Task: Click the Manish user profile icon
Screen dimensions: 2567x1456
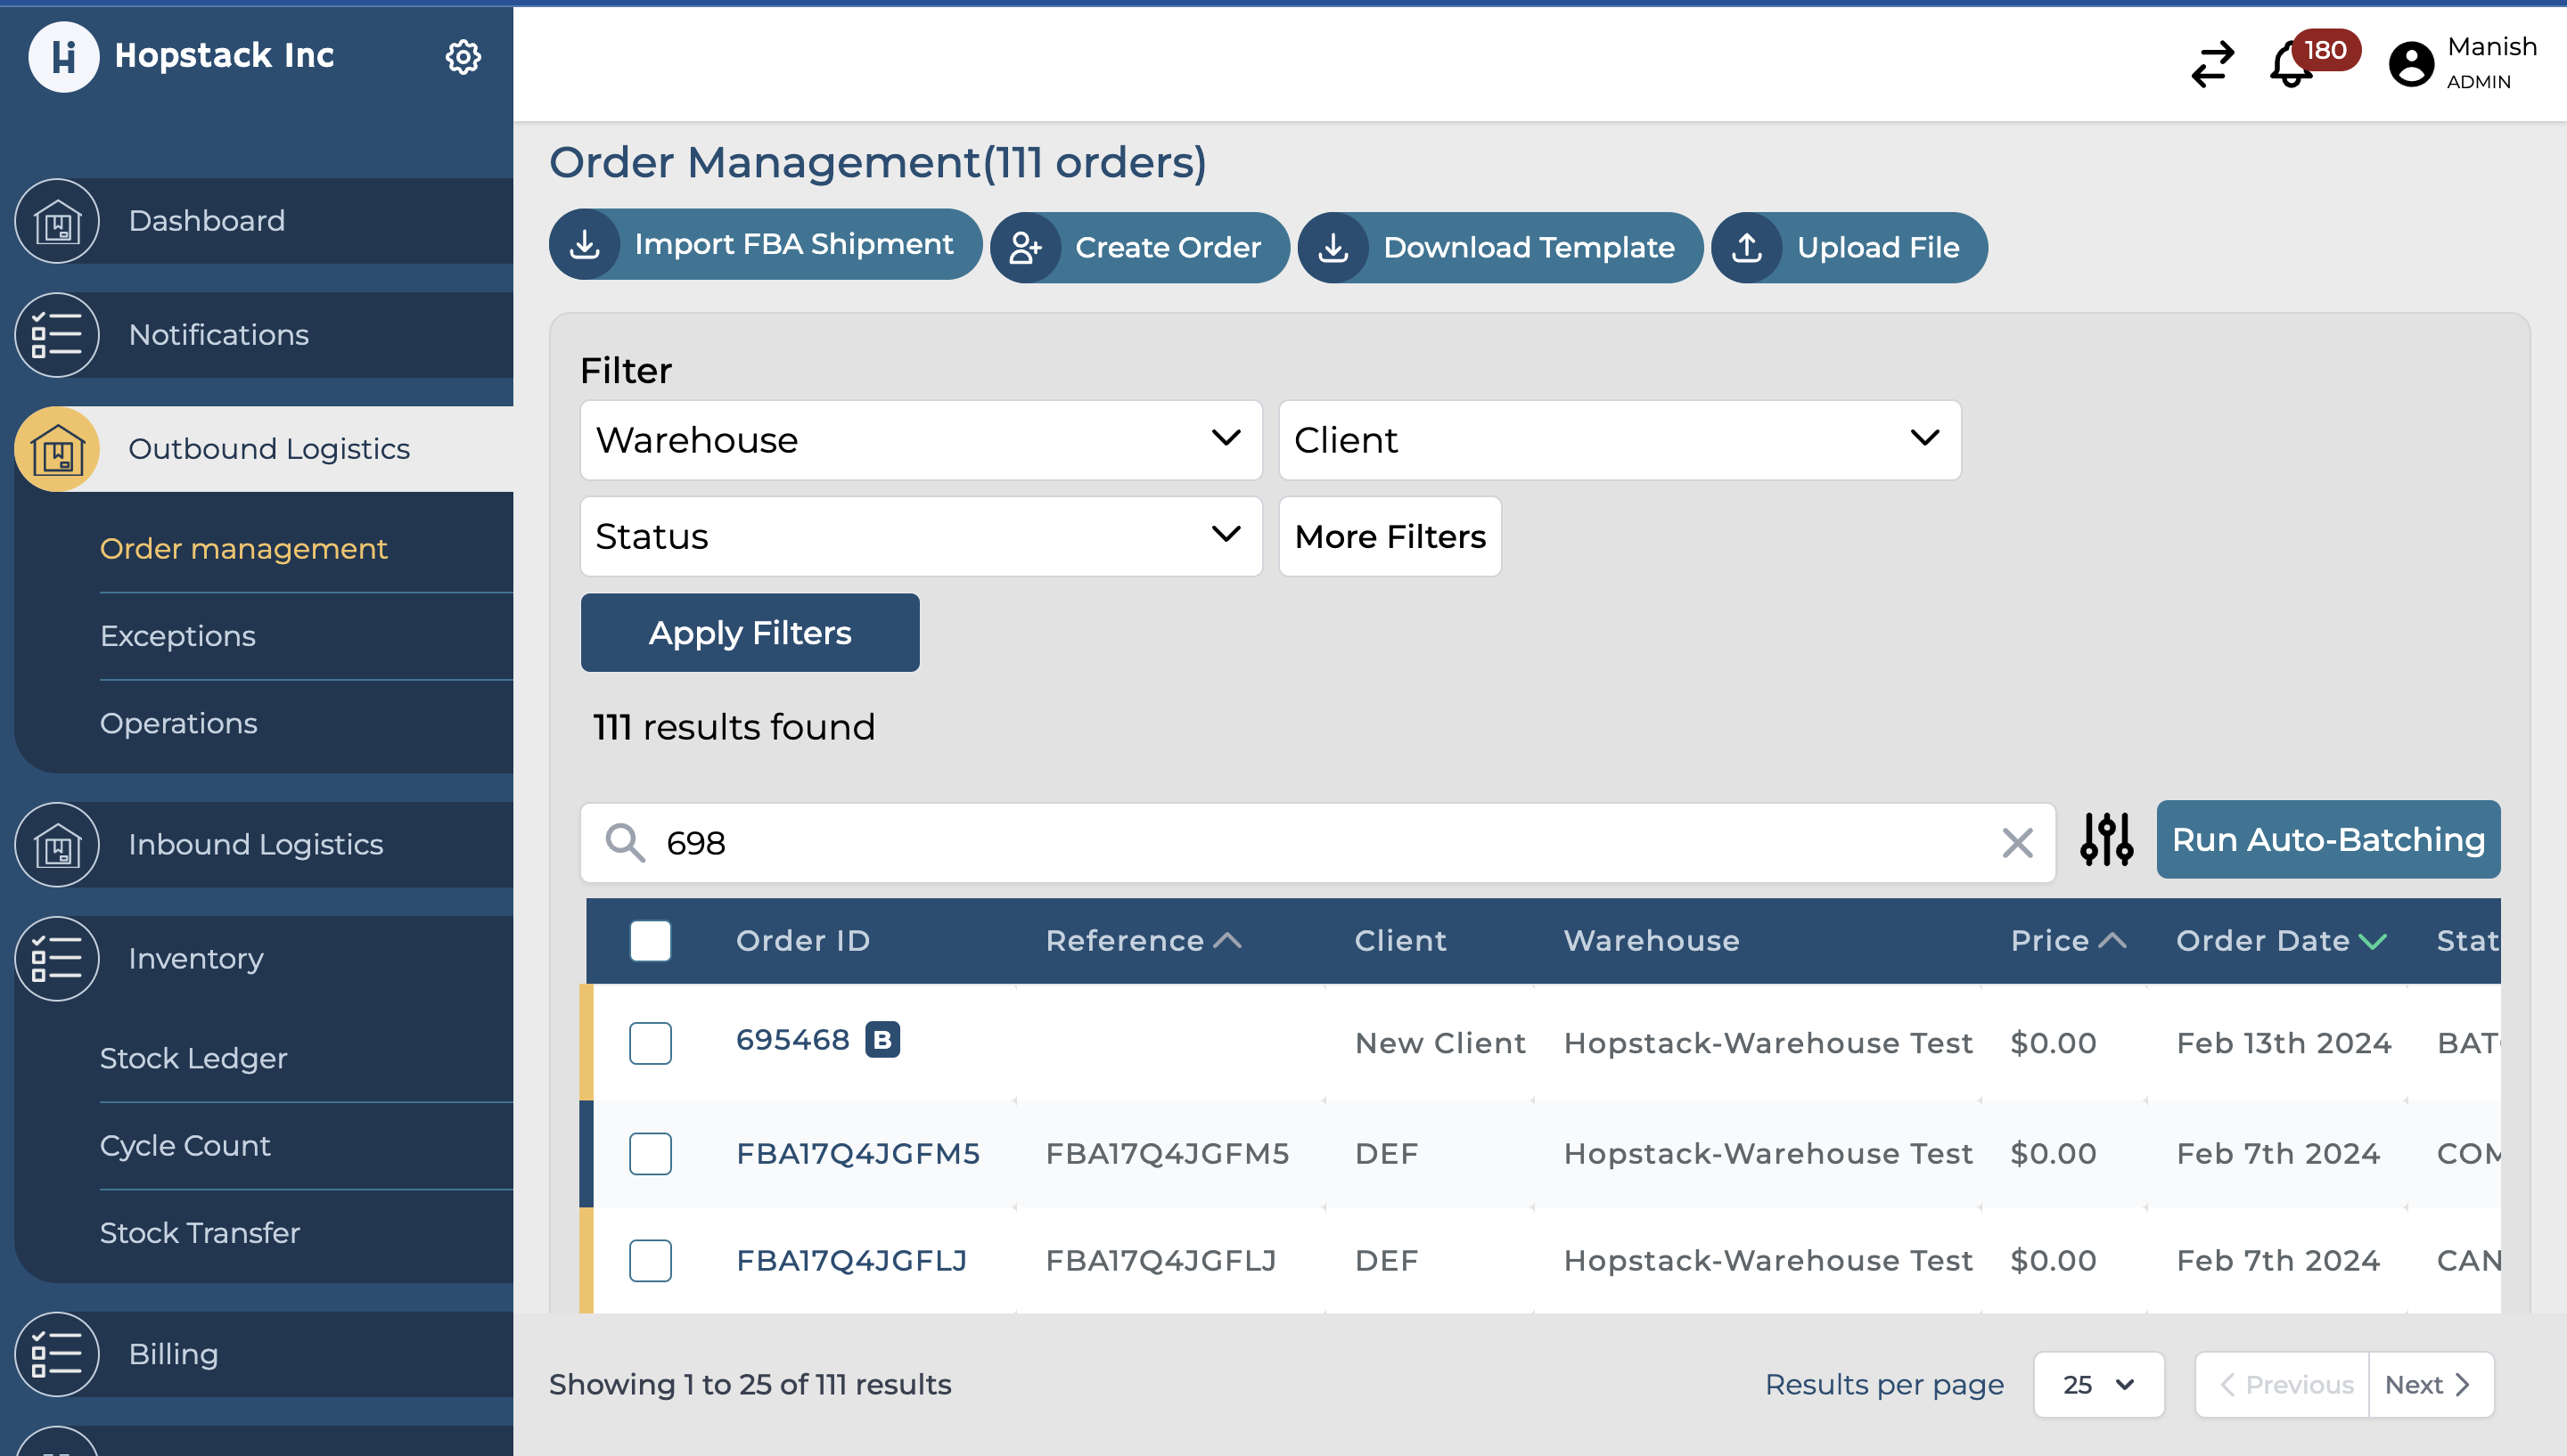Action: pos(2410,64)
